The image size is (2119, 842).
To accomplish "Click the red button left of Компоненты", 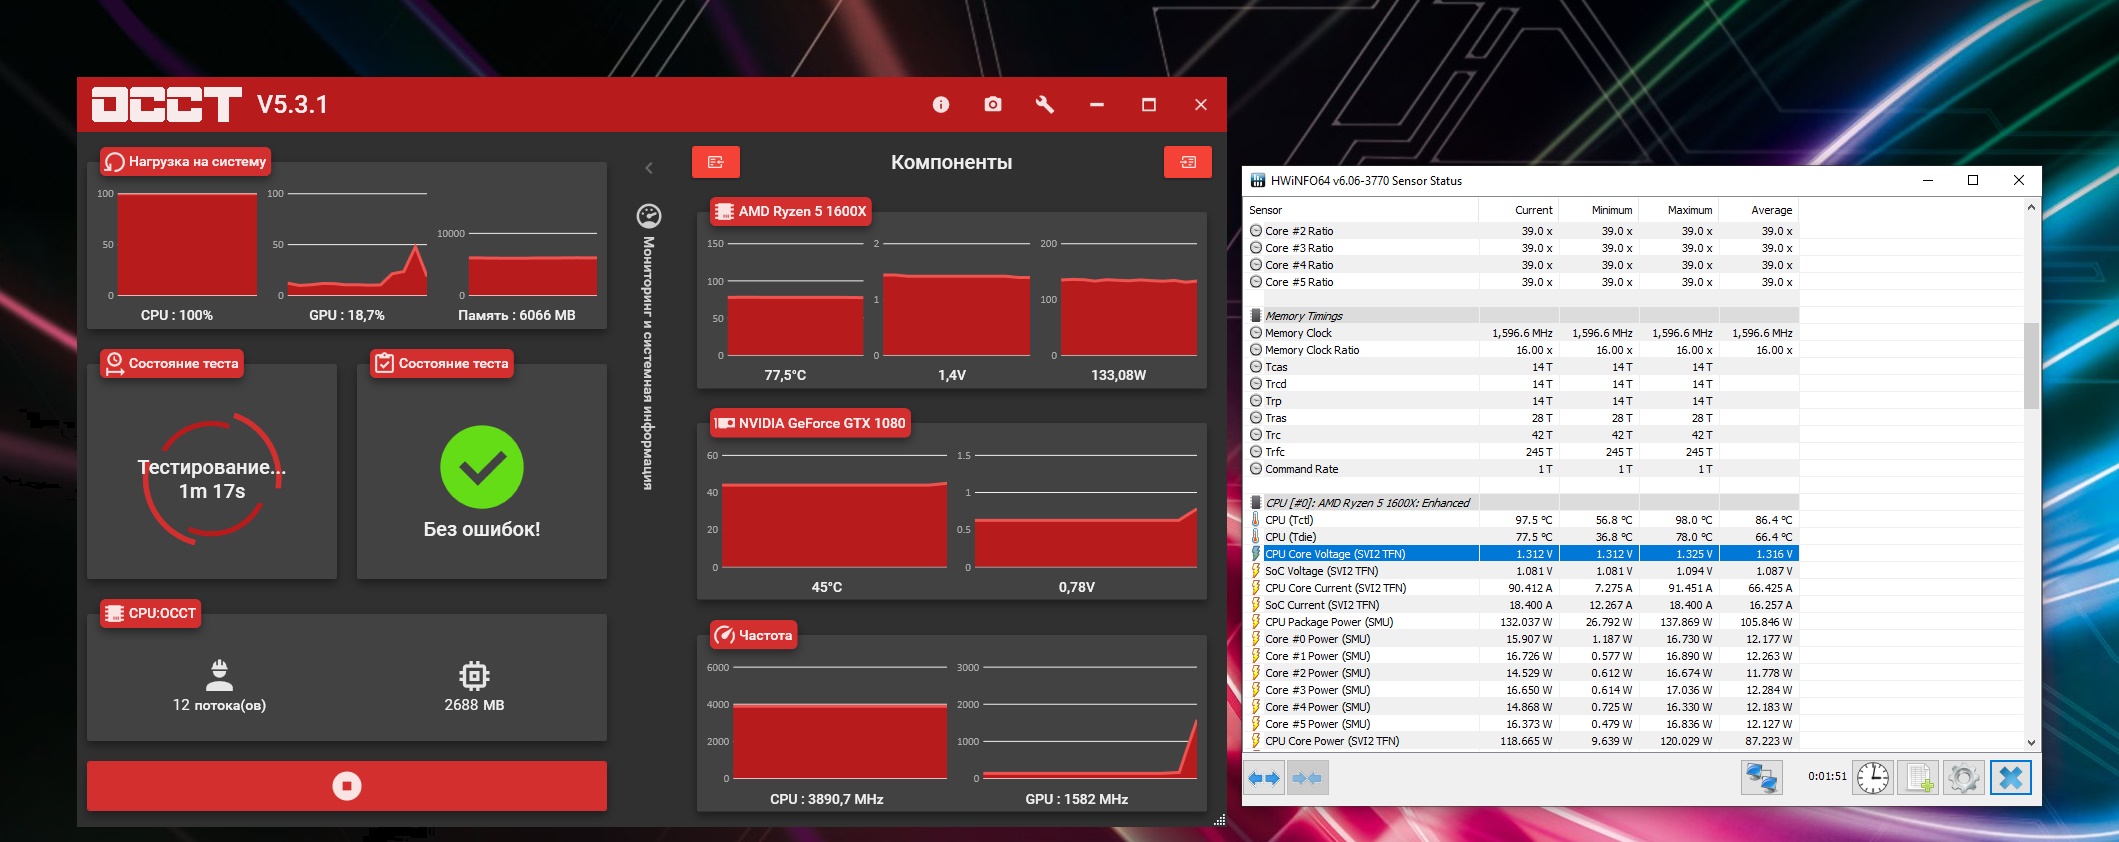I will click(716, 162).
